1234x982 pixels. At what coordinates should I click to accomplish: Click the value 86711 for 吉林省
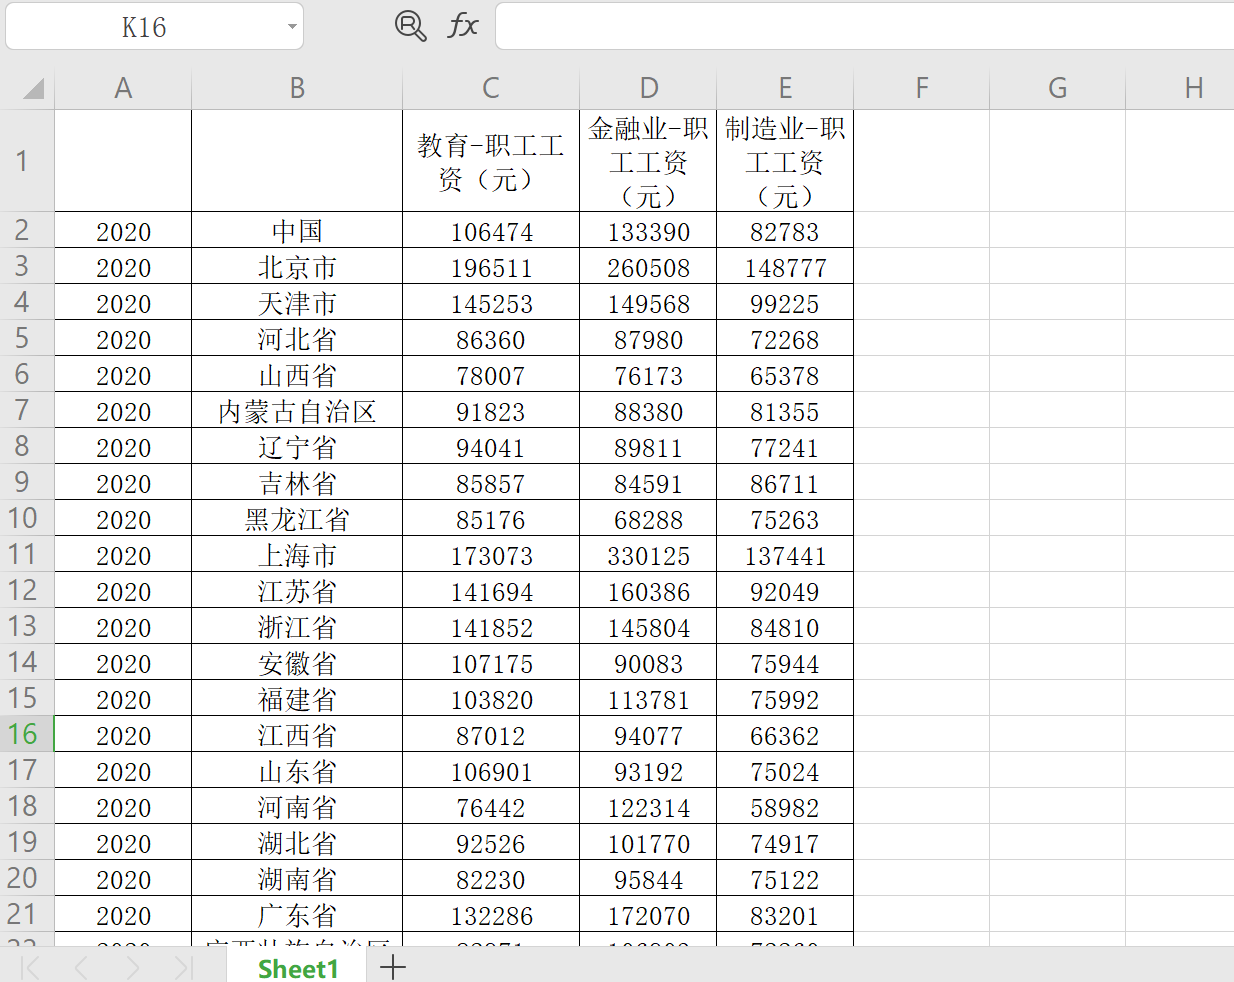coord(785,483)
